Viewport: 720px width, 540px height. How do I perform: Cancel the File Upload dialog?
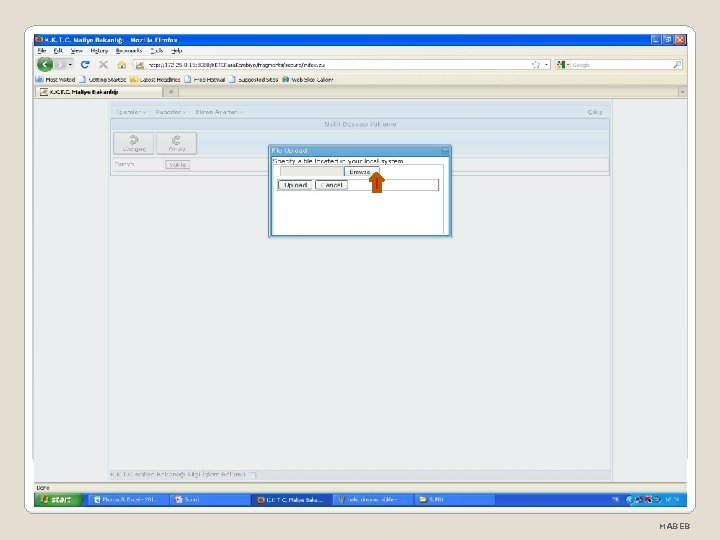(332, 185)
